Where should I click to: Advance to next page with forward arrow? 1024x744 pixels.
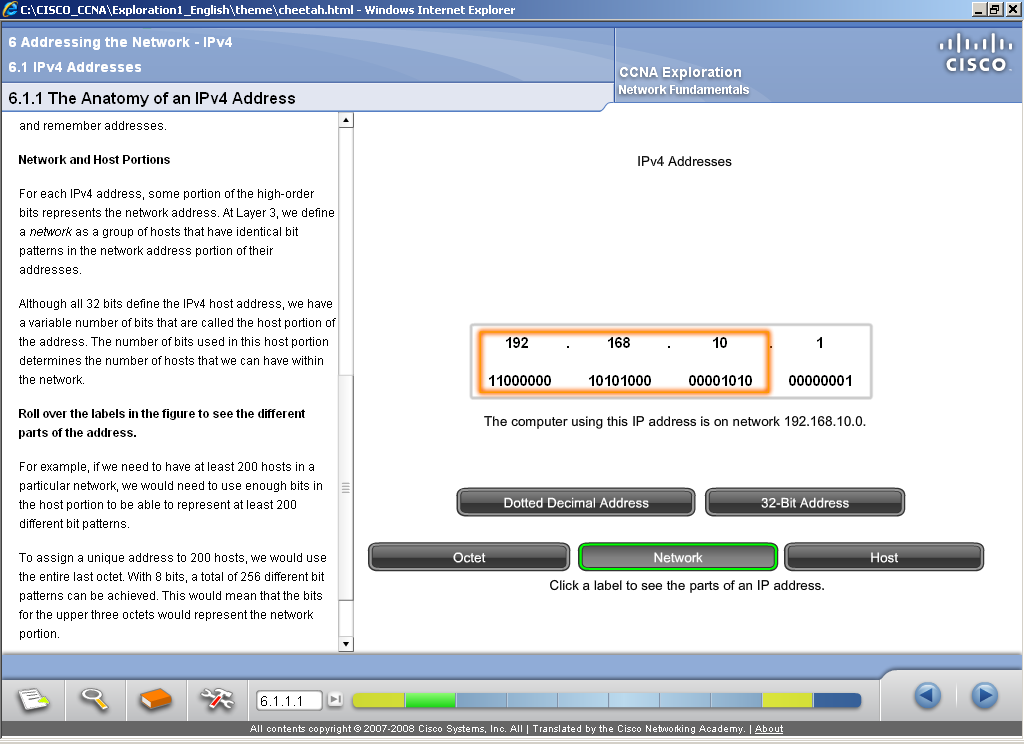click(x=984, y=695)
